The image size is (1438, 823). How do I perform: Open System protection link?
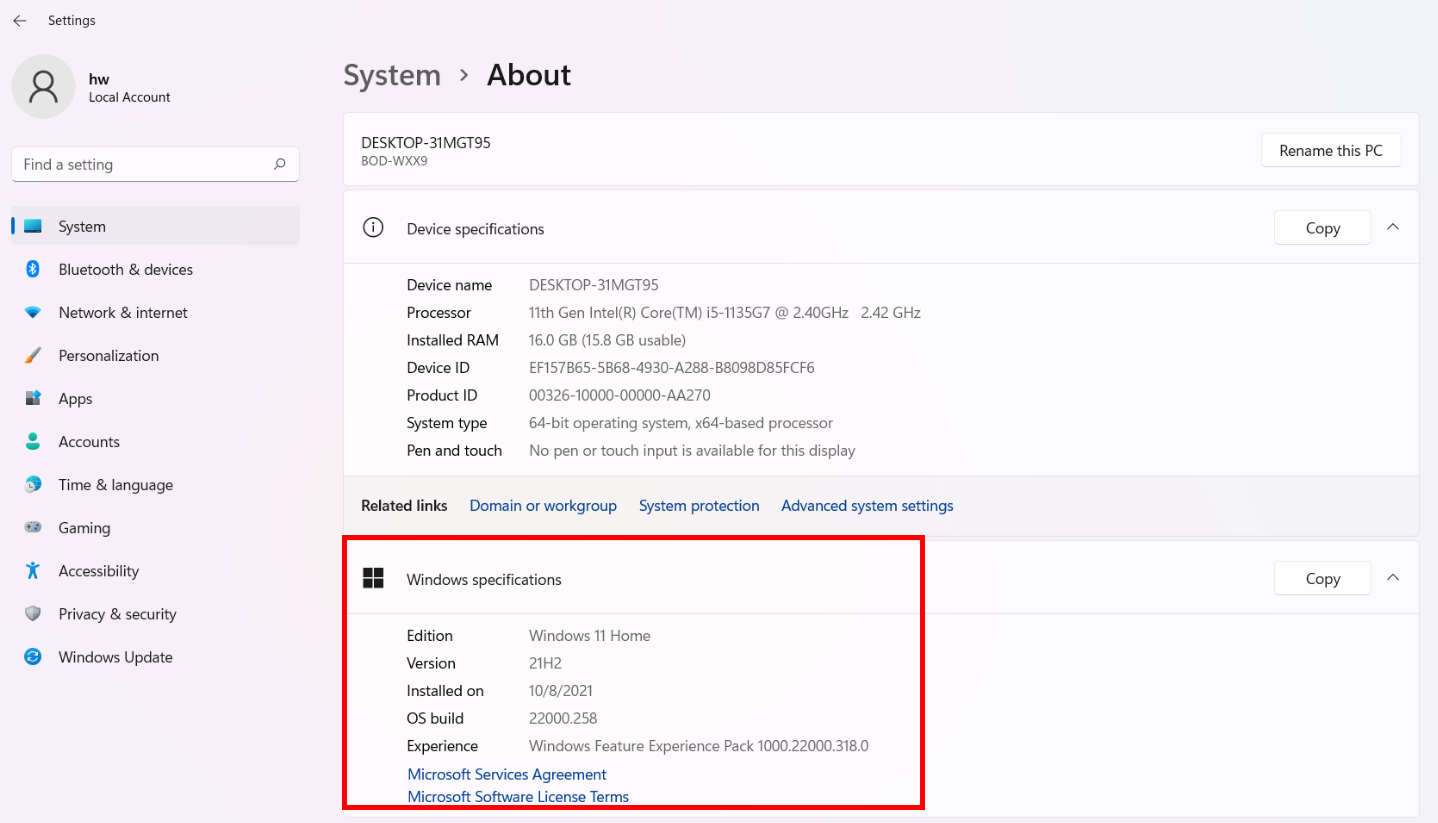point(699,505)
